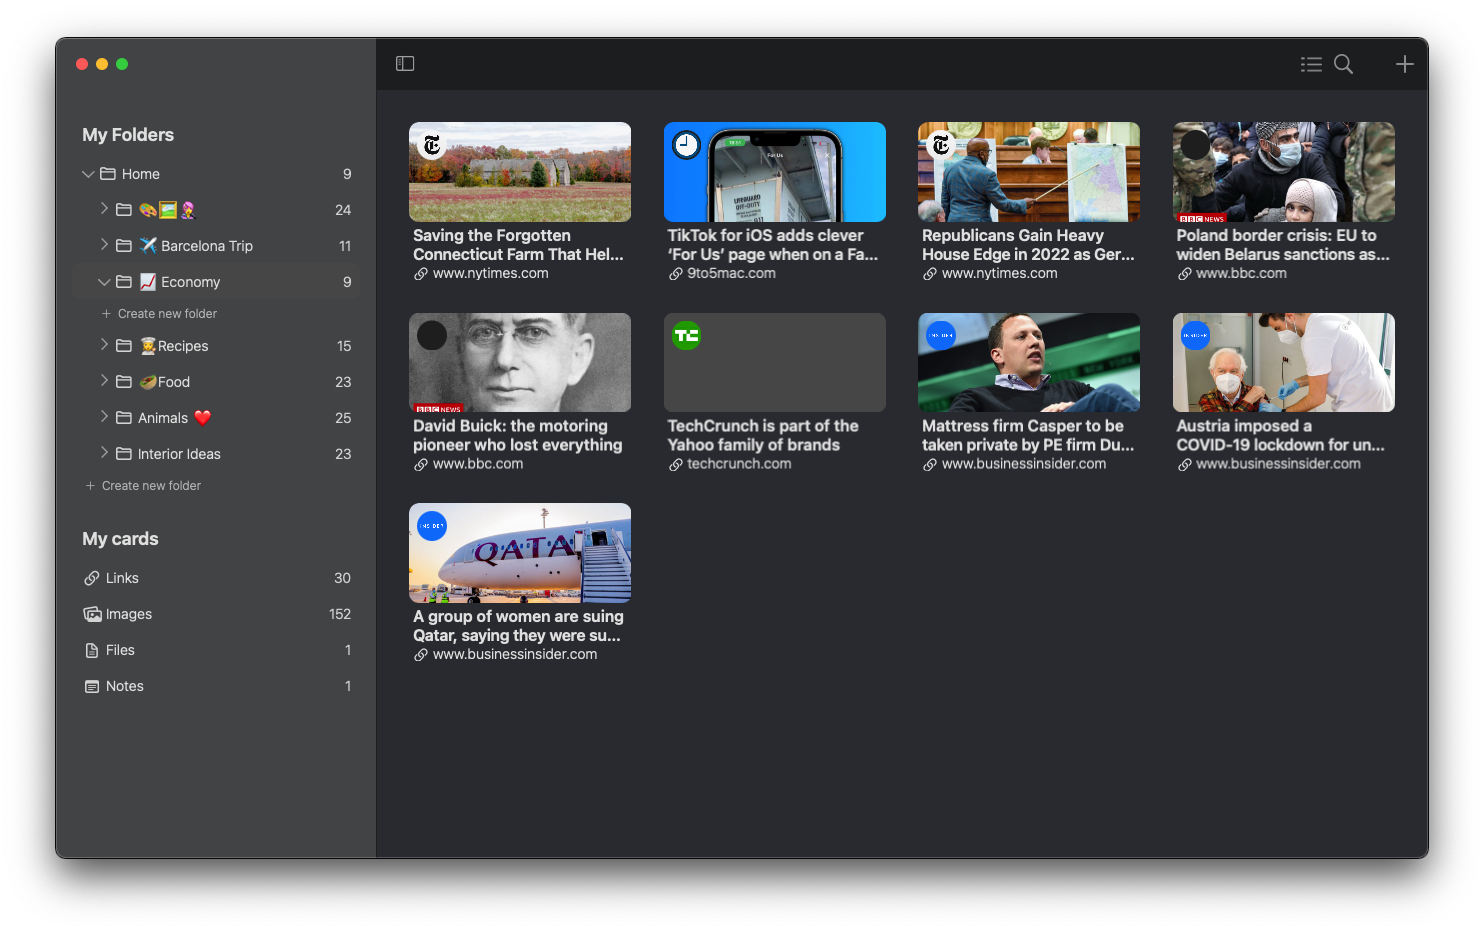The height and width of the screenshot is (932, 1484).
Task: Expand the Barcelona Trip folder chevron
Action: [104, 245]
